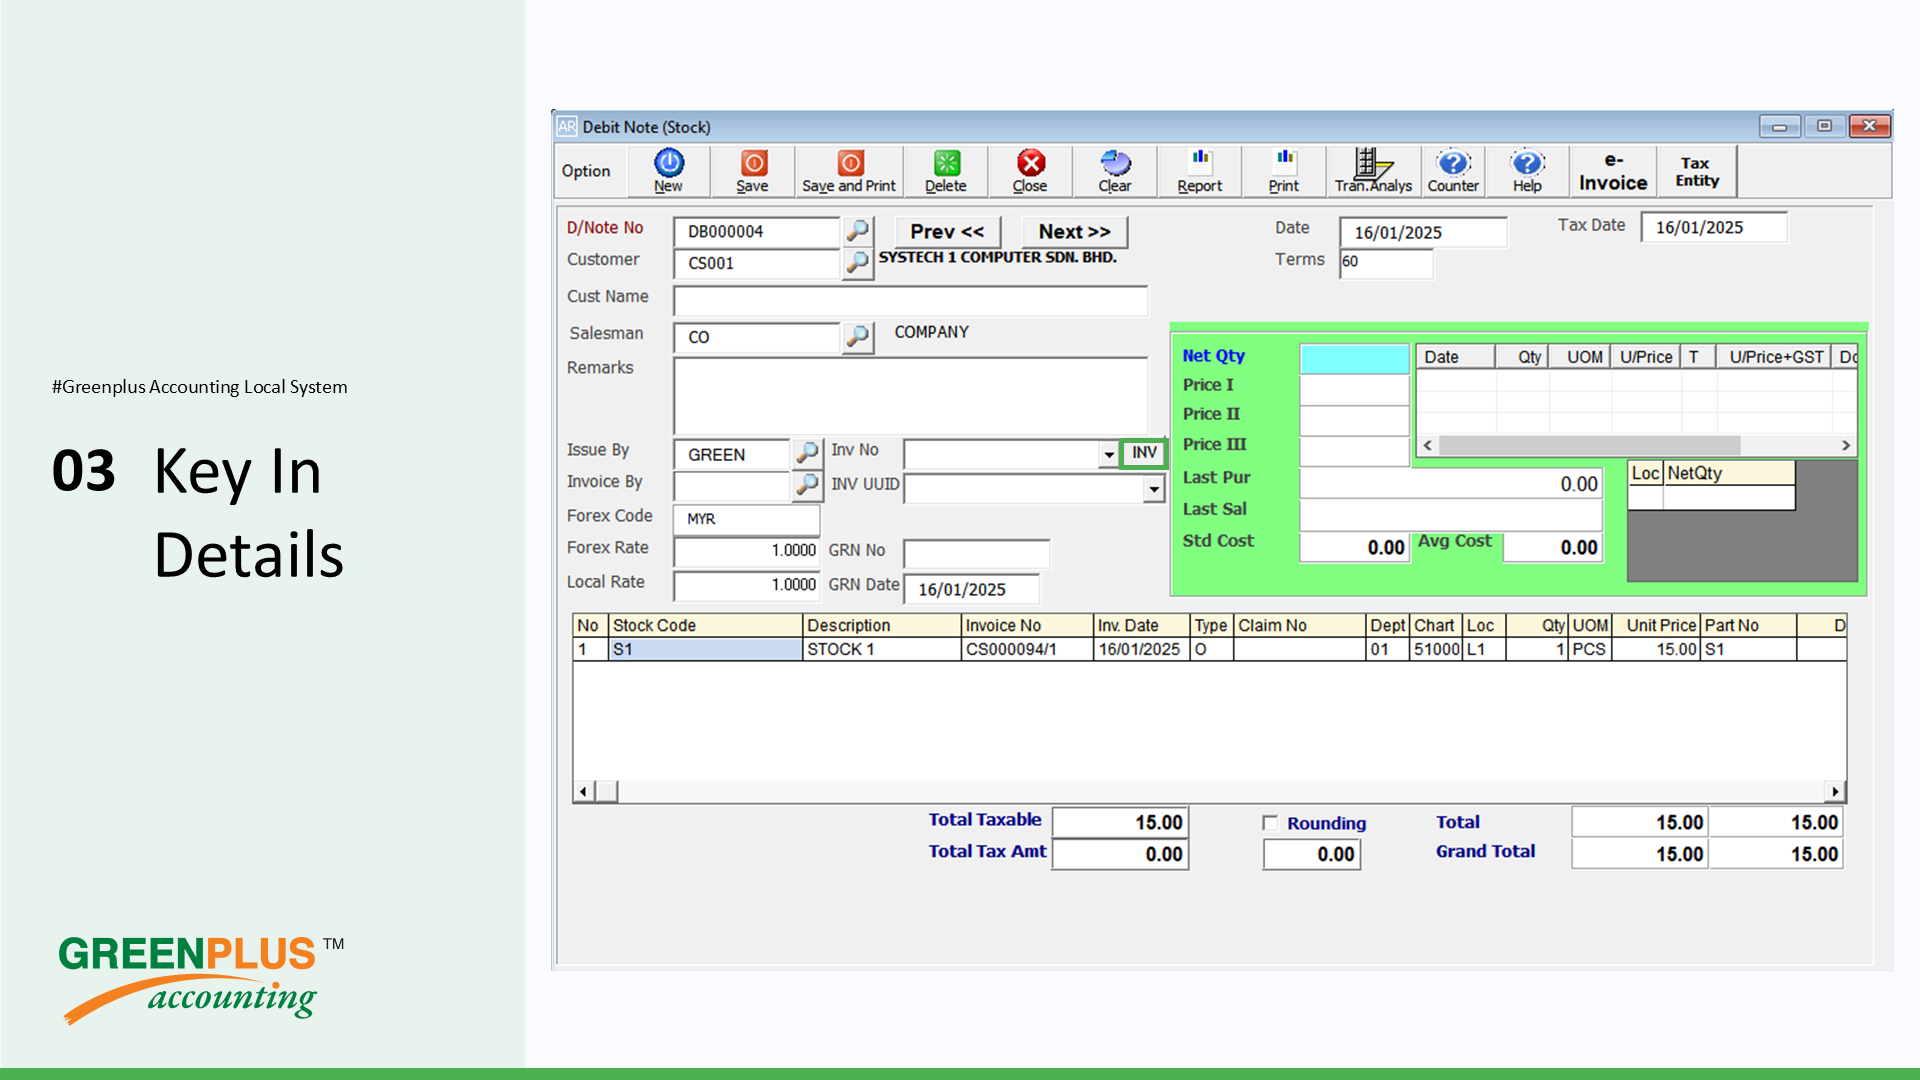Screen dimensions: 1920x1080
Task: Click the Net Qty field
Action: pos(1354,358)
